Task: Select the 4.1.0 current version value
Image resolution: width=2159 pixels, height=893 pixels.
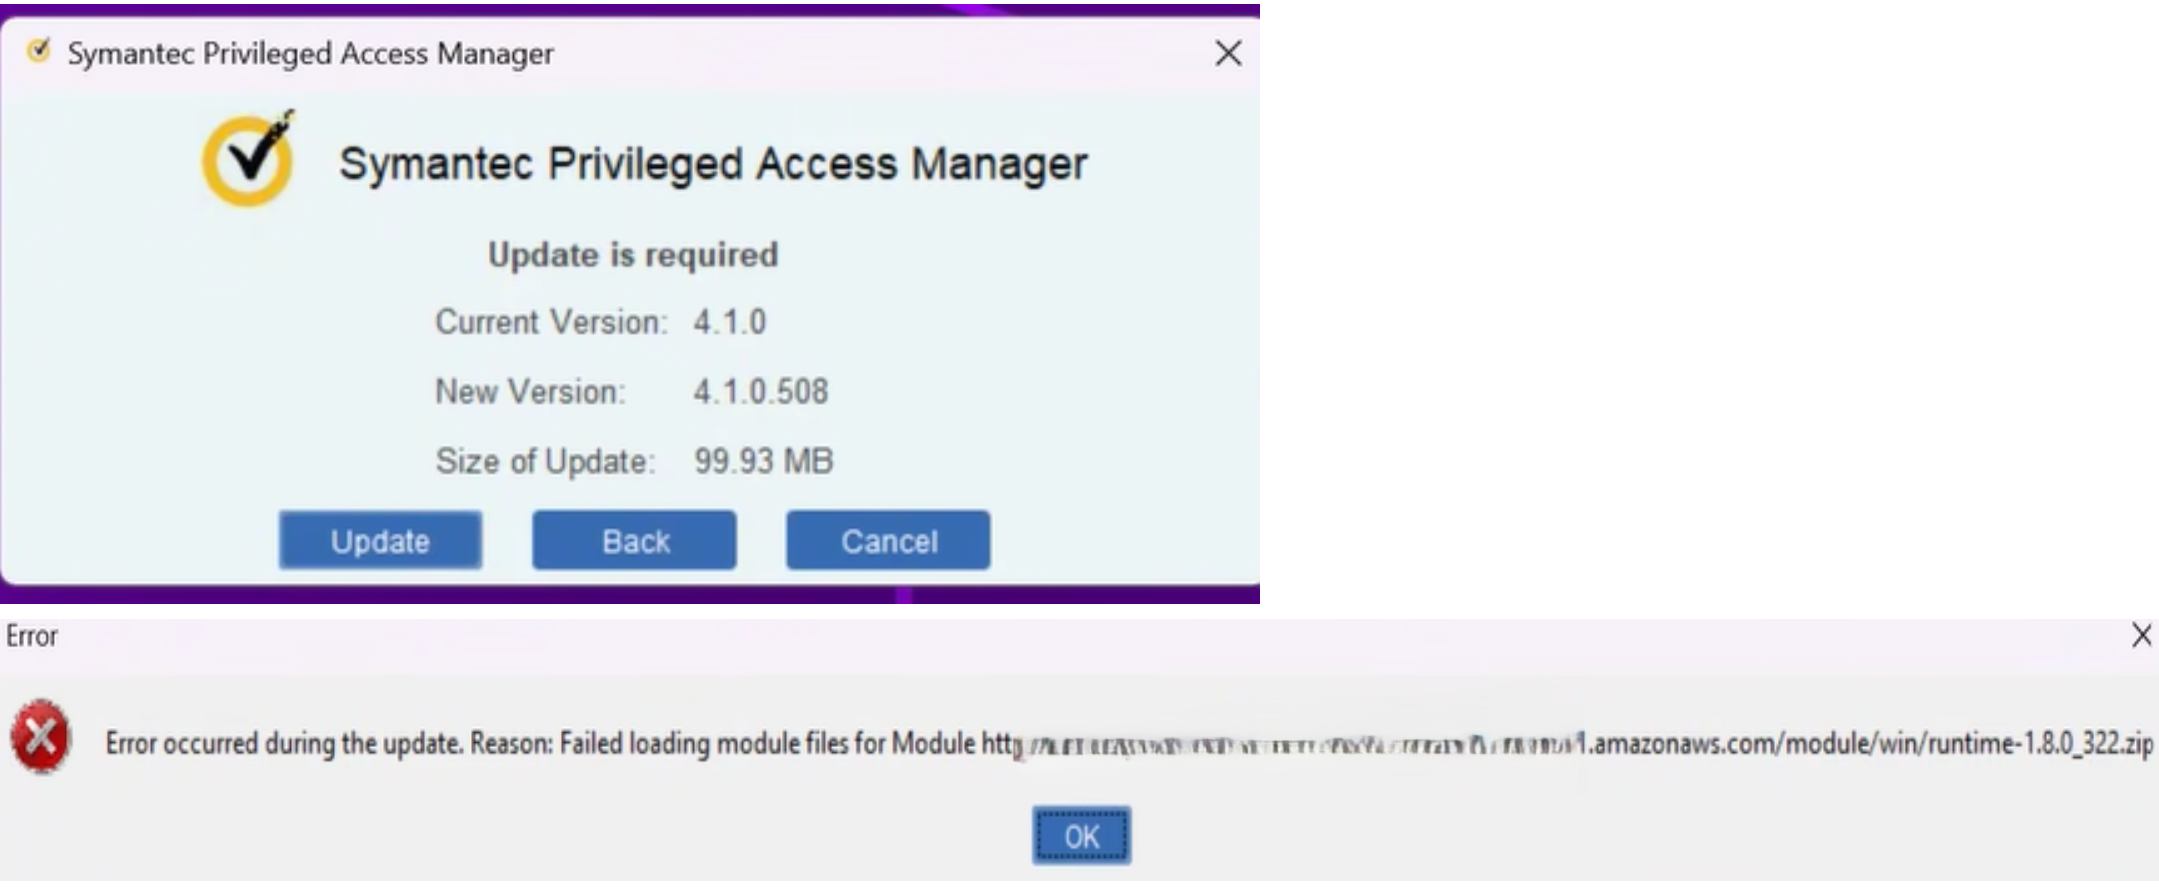Action: click(729, 322)
